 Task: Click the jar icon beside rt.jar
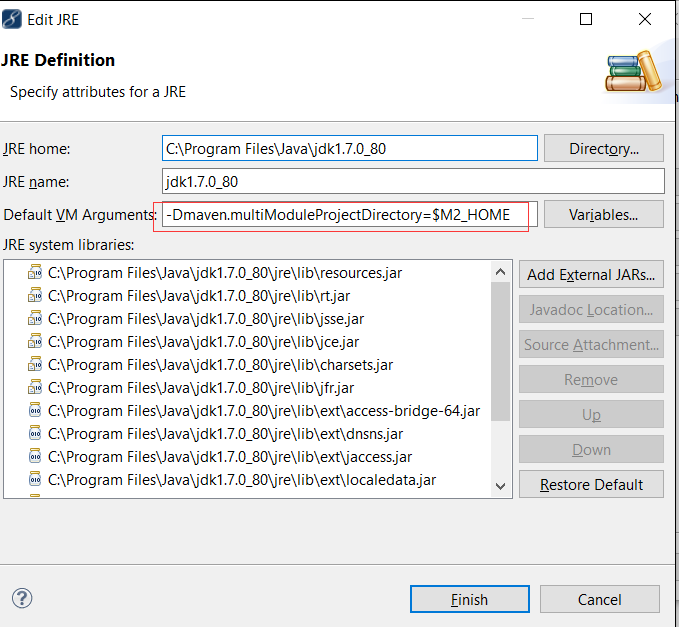click(35, 296)
